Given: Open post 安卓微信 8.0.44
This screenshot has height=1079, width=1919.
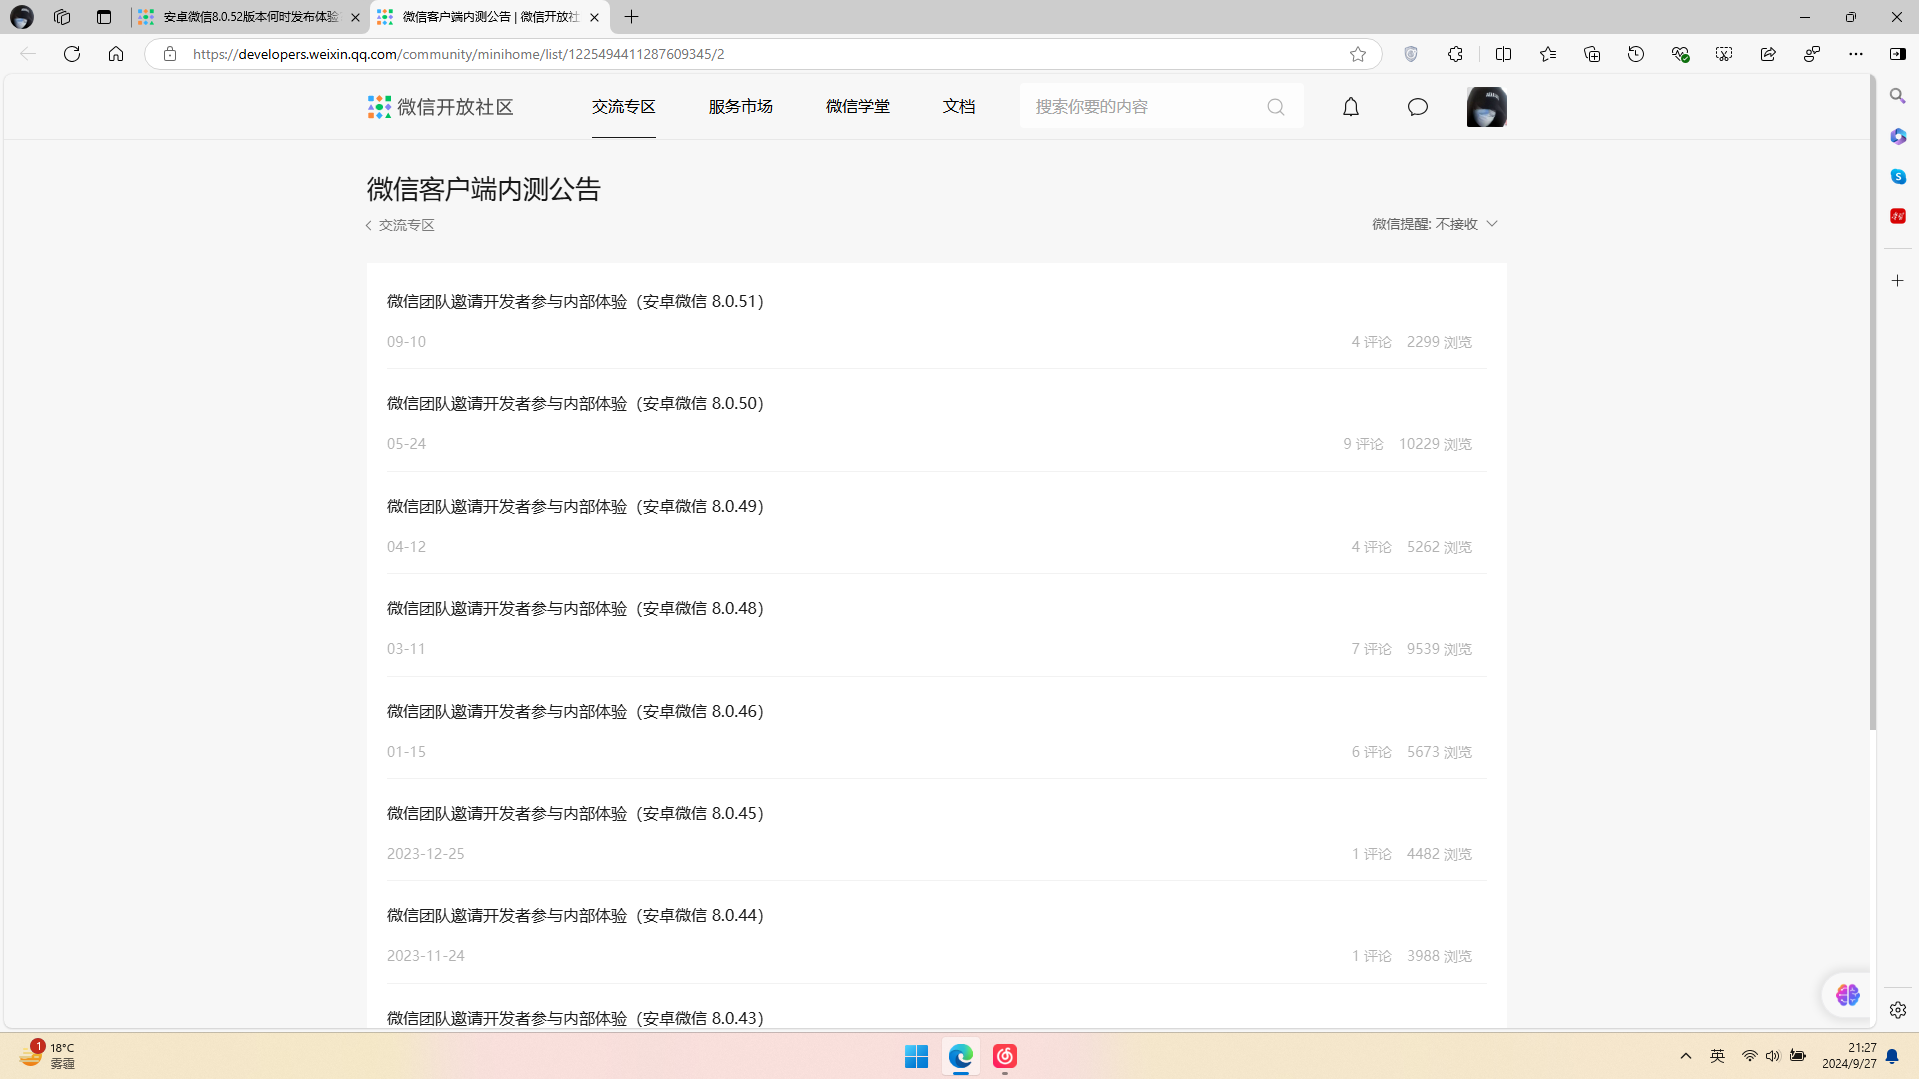Looking at the screenshot, I should click(x=575, y=915).
